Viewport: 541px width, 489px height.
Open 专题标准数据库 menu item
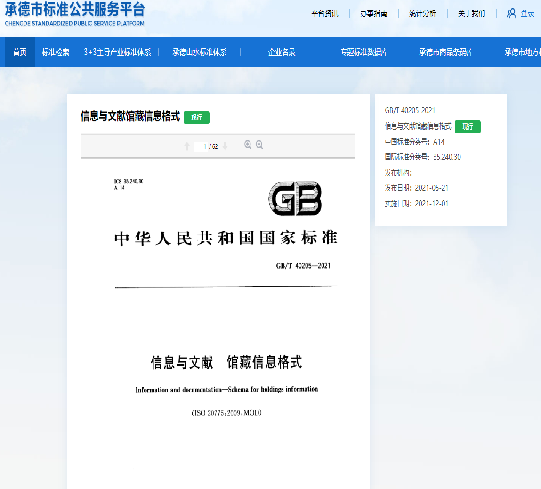364,52
